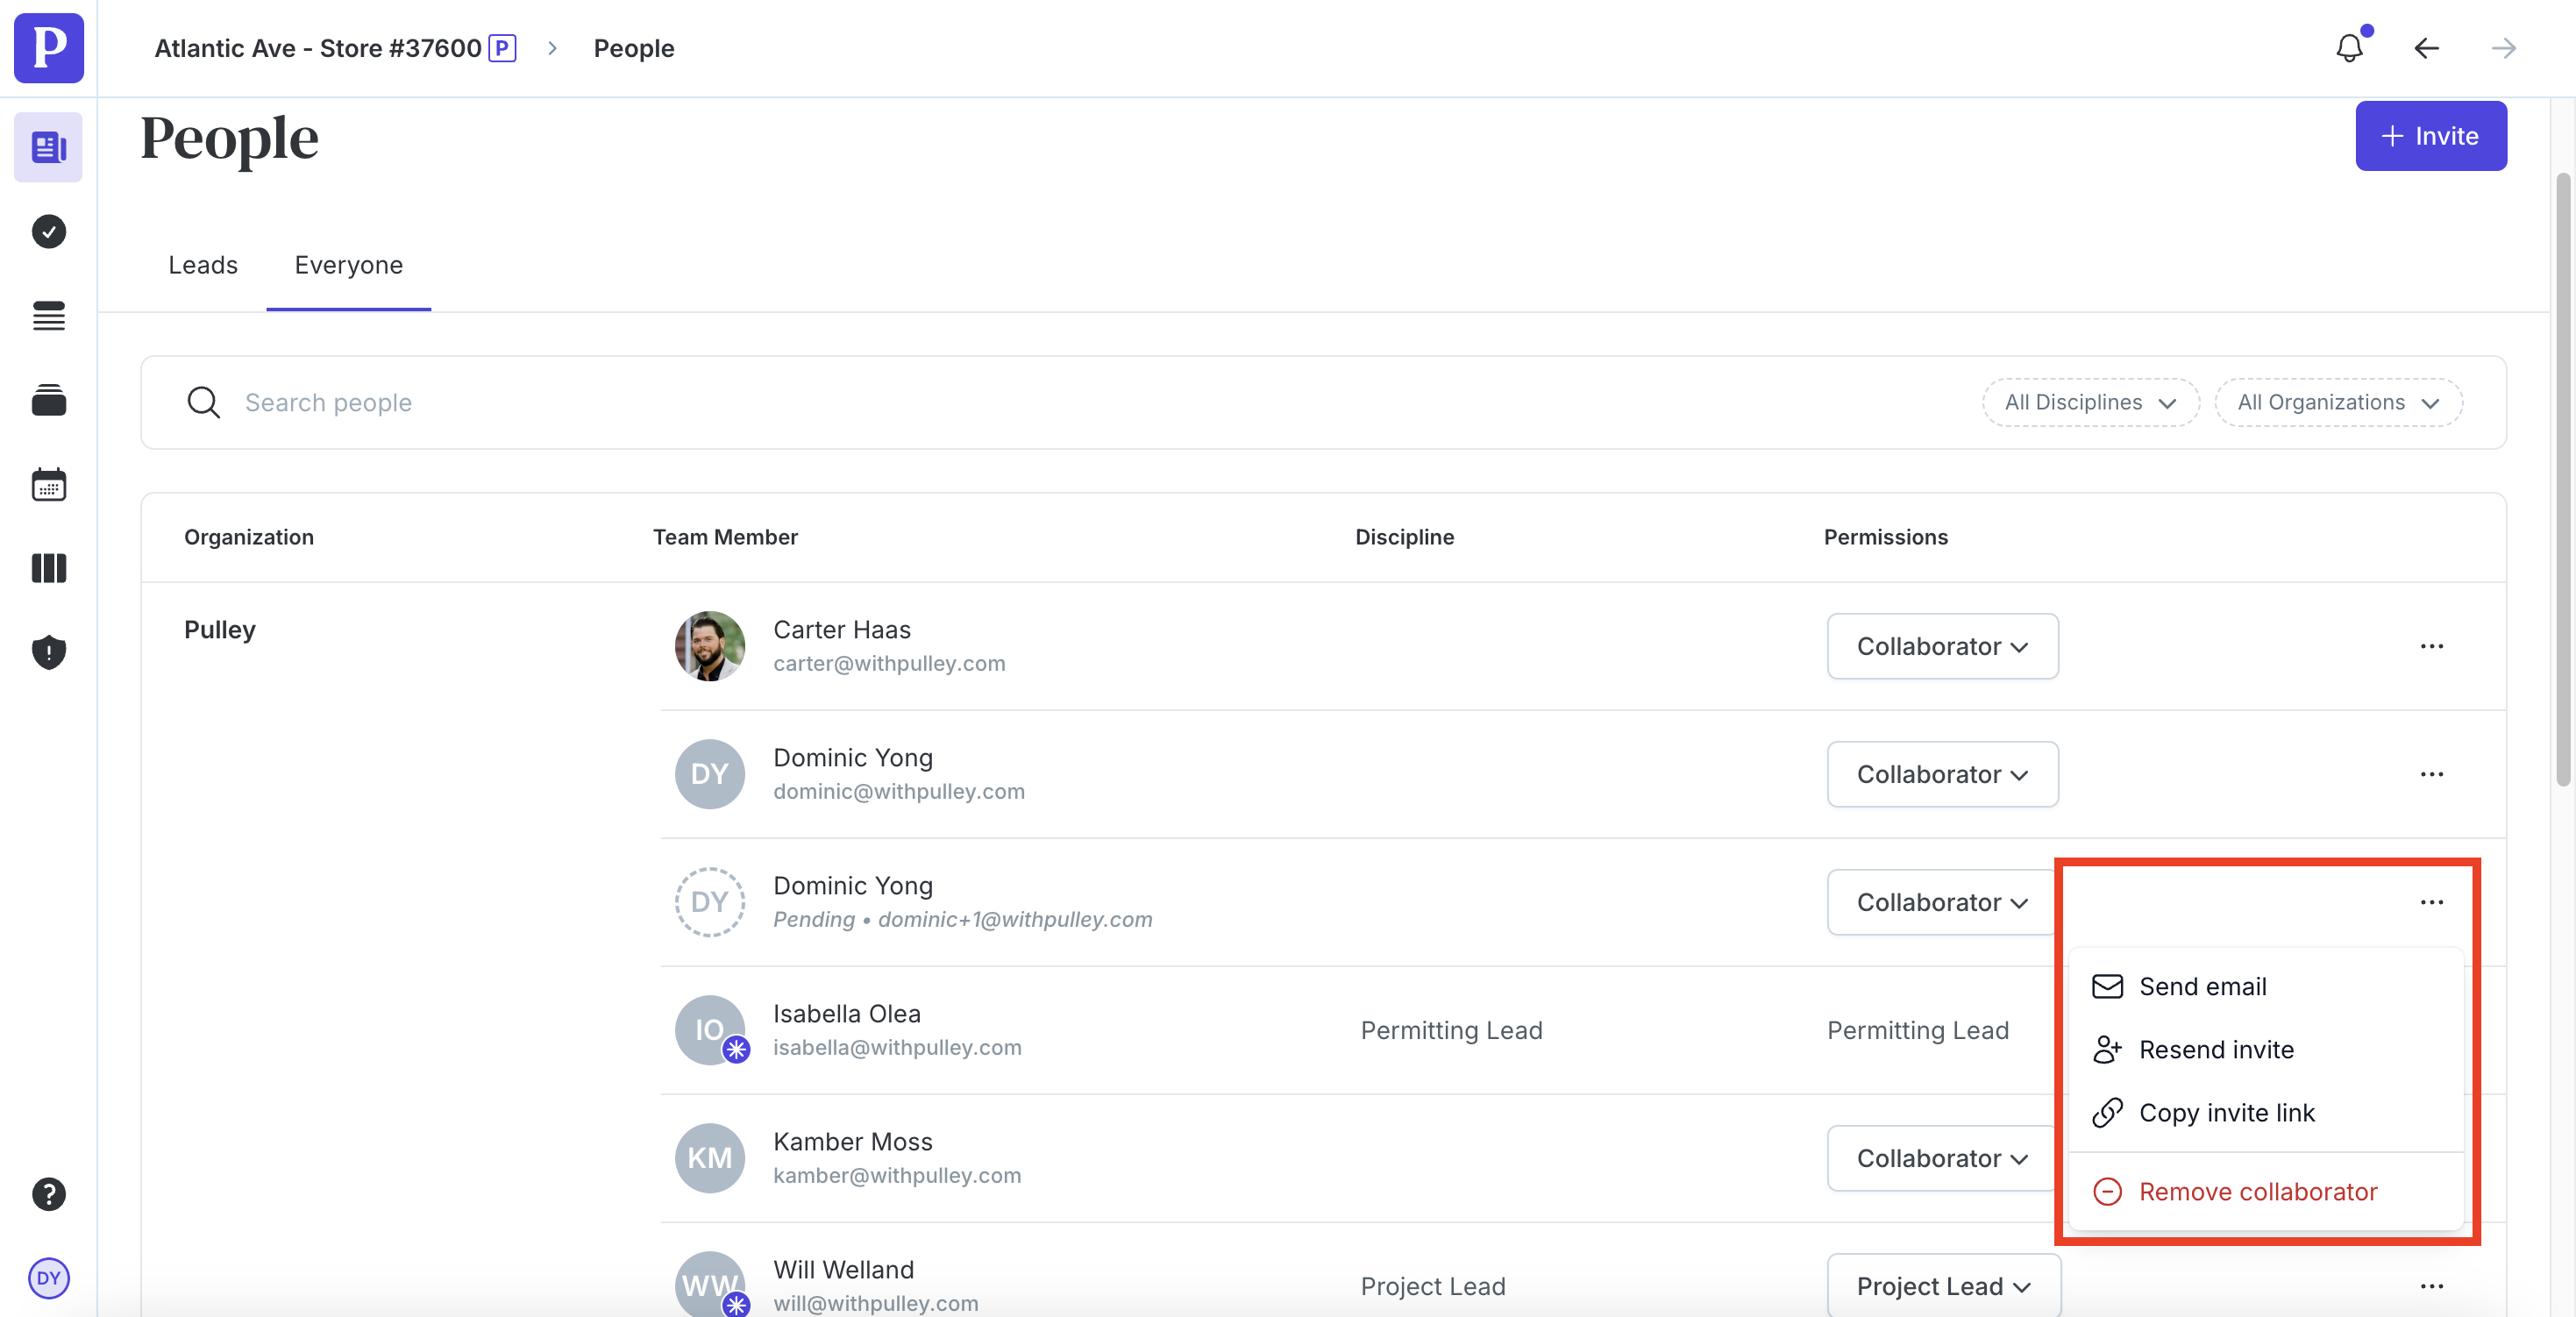Choose Copy invite link option
The image size is (2576, 1317).
pyautogui.click(x=2226, y=1113)
